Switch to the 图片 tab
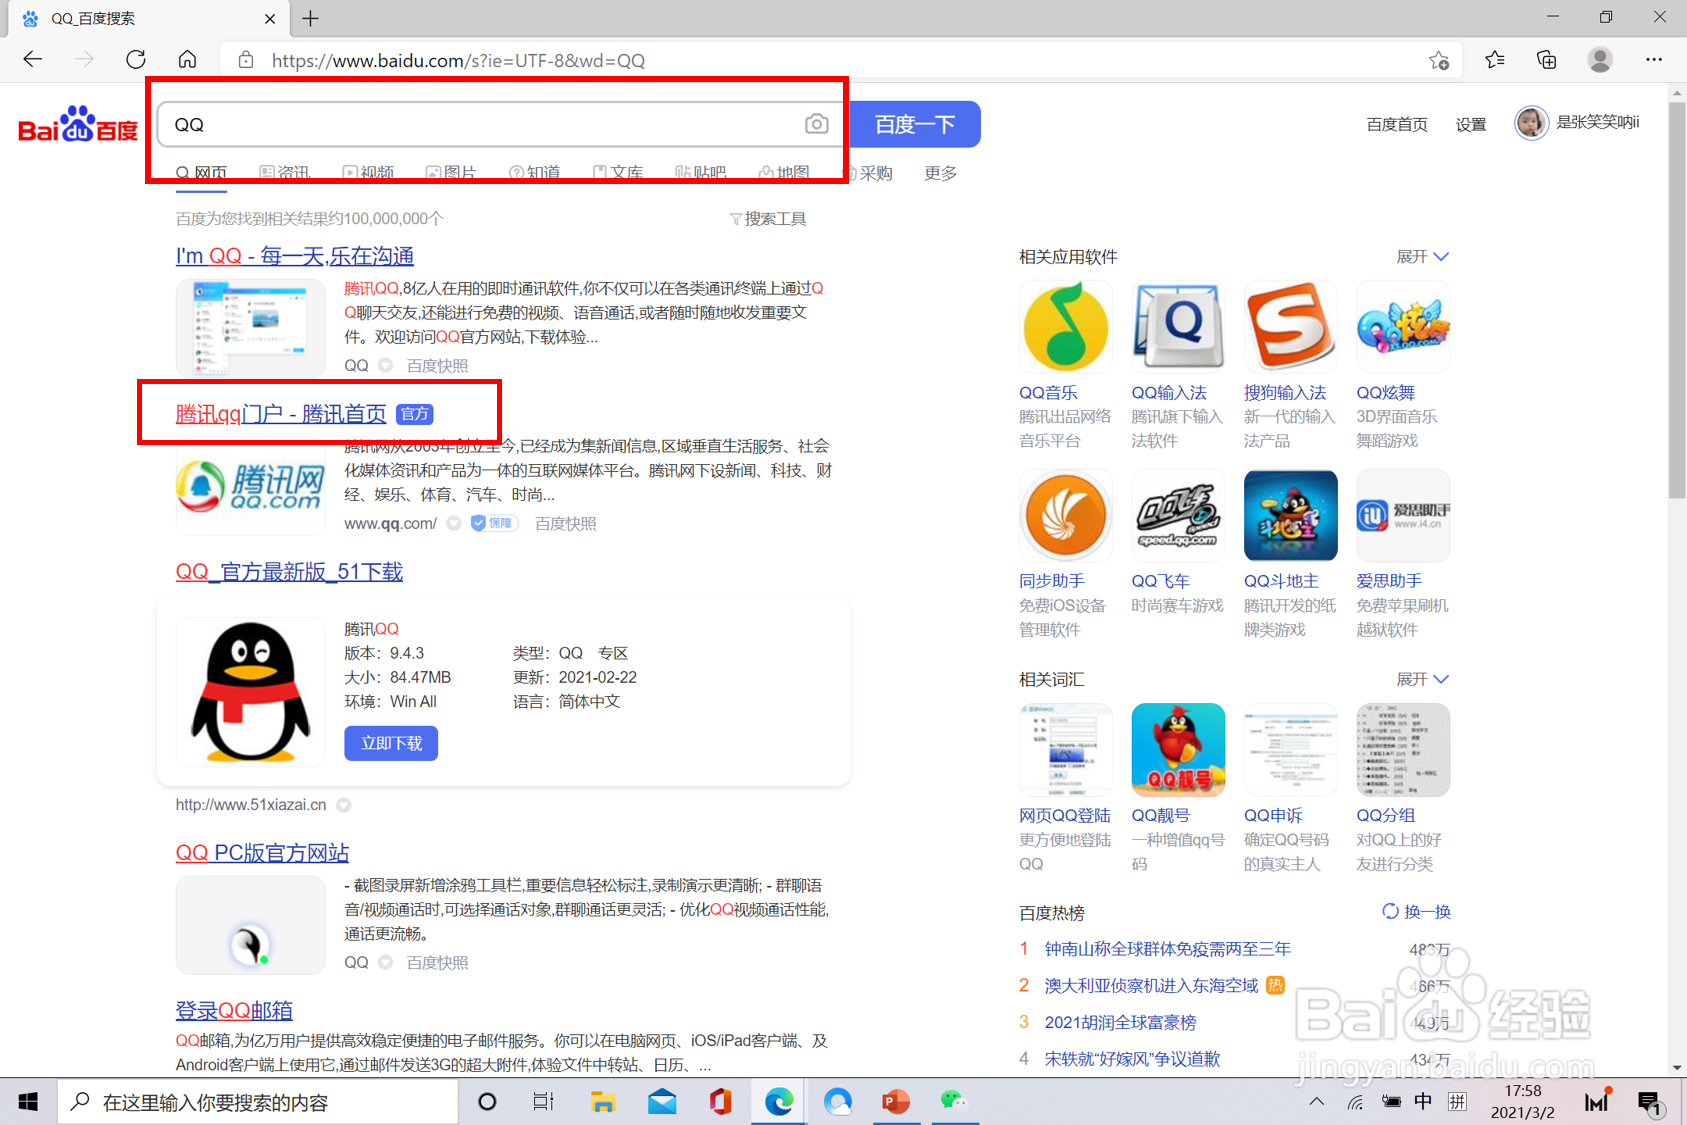Image resolution: width=1687 pixels, height=1125 pixels. [x=451, y=172]
